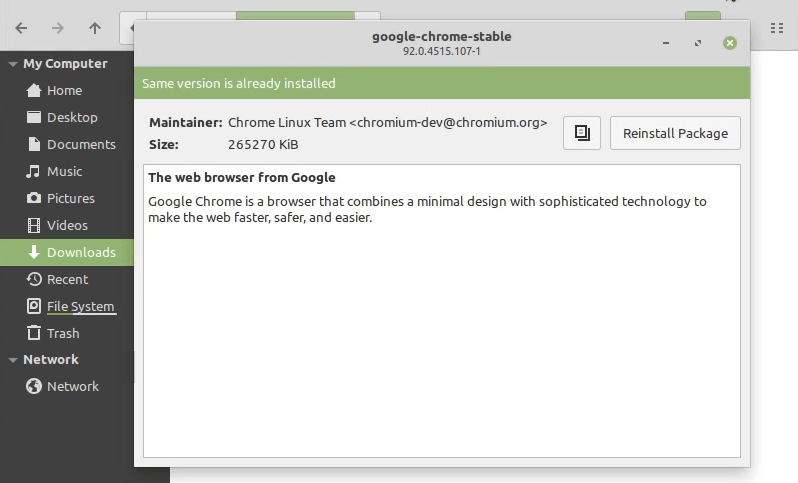The height and width of the screenshot is (483, 798).
Task: Click the Videos film icon
Action: coord(34,225)
